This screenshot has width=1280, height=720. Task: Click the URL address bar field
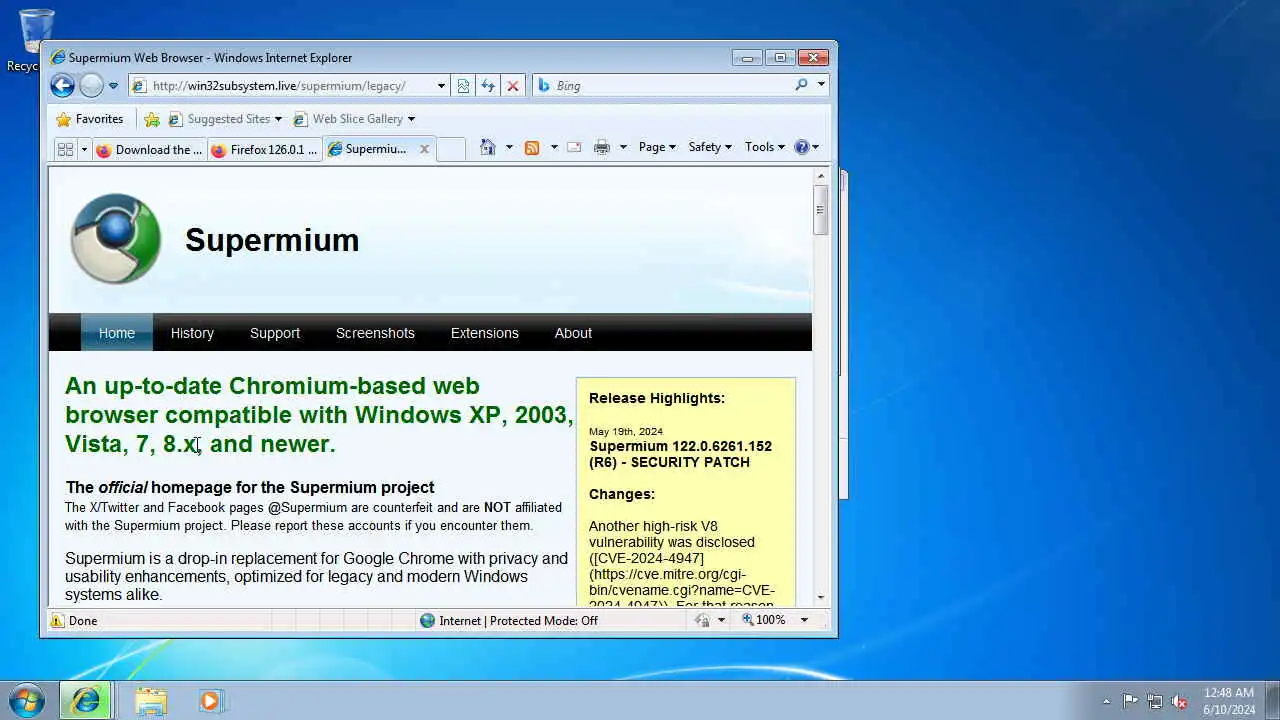[x=282, y=86]
